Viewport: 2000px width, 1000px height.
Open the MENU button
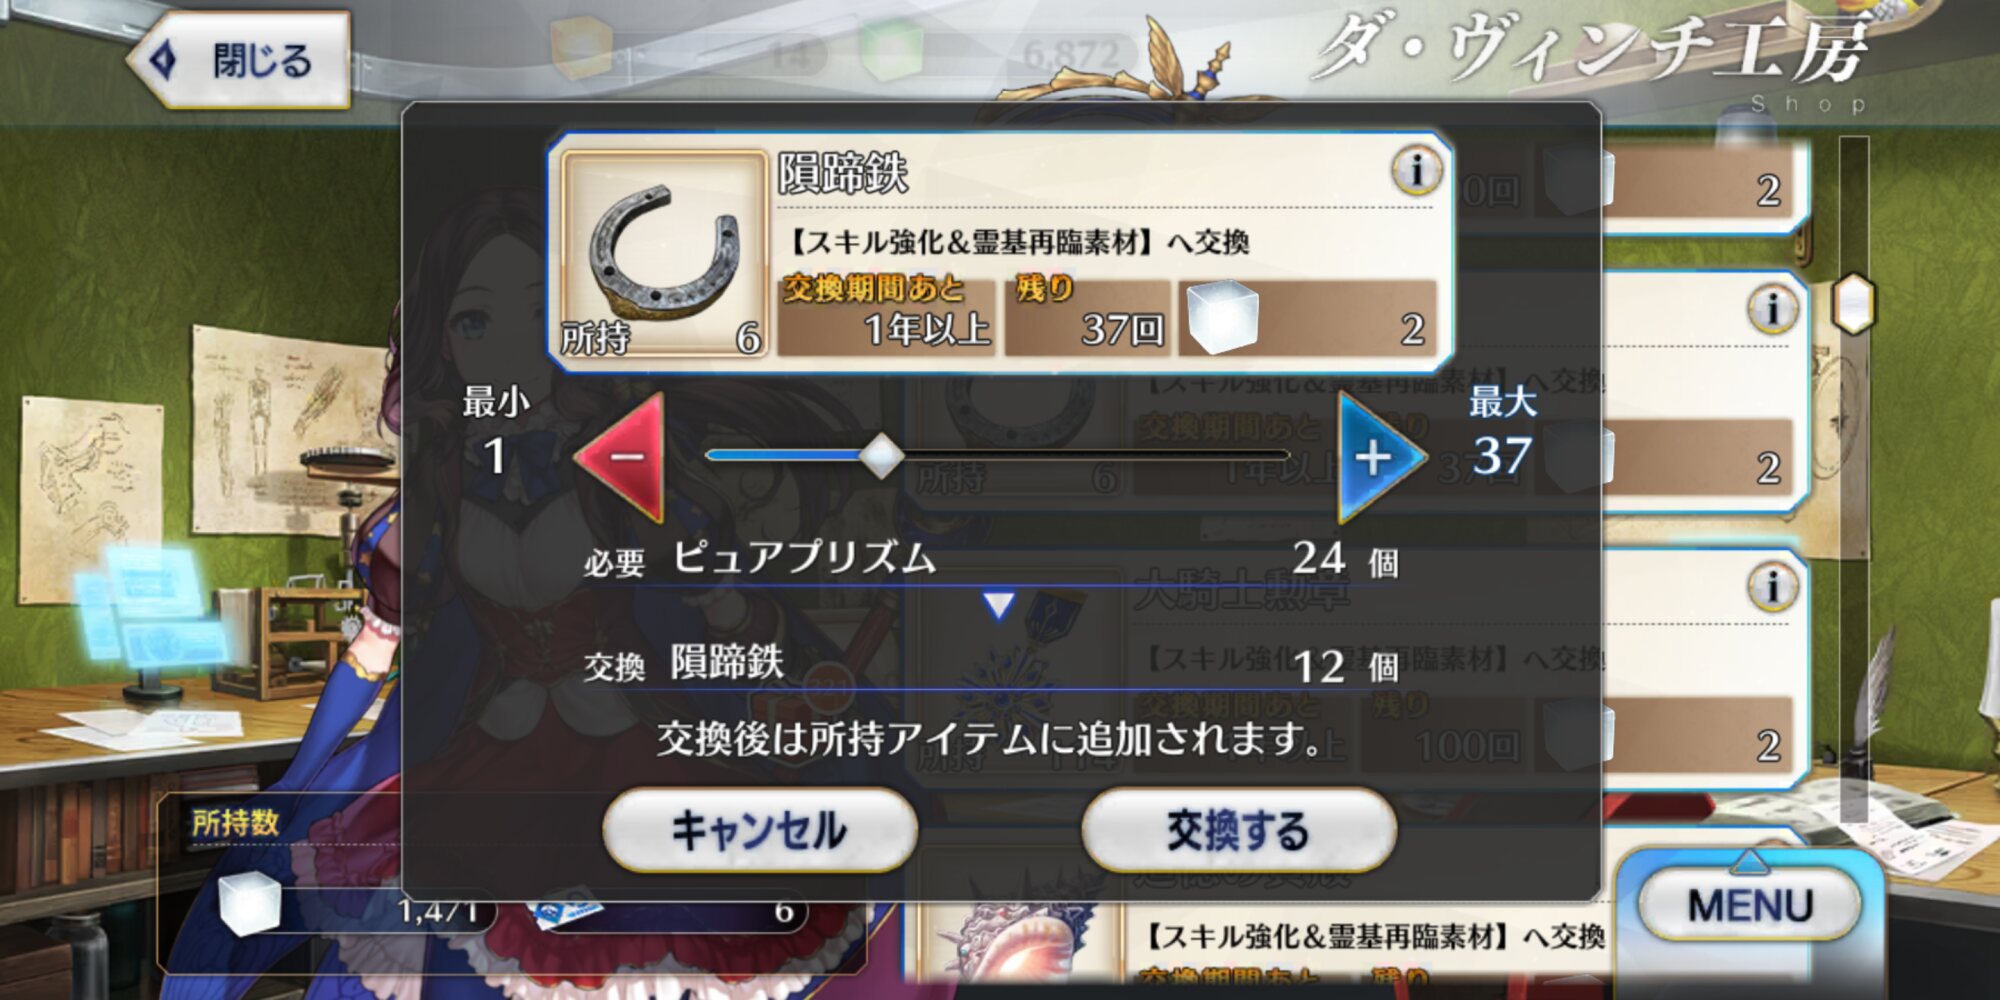pyautogui.click(x=1749, y=906)
